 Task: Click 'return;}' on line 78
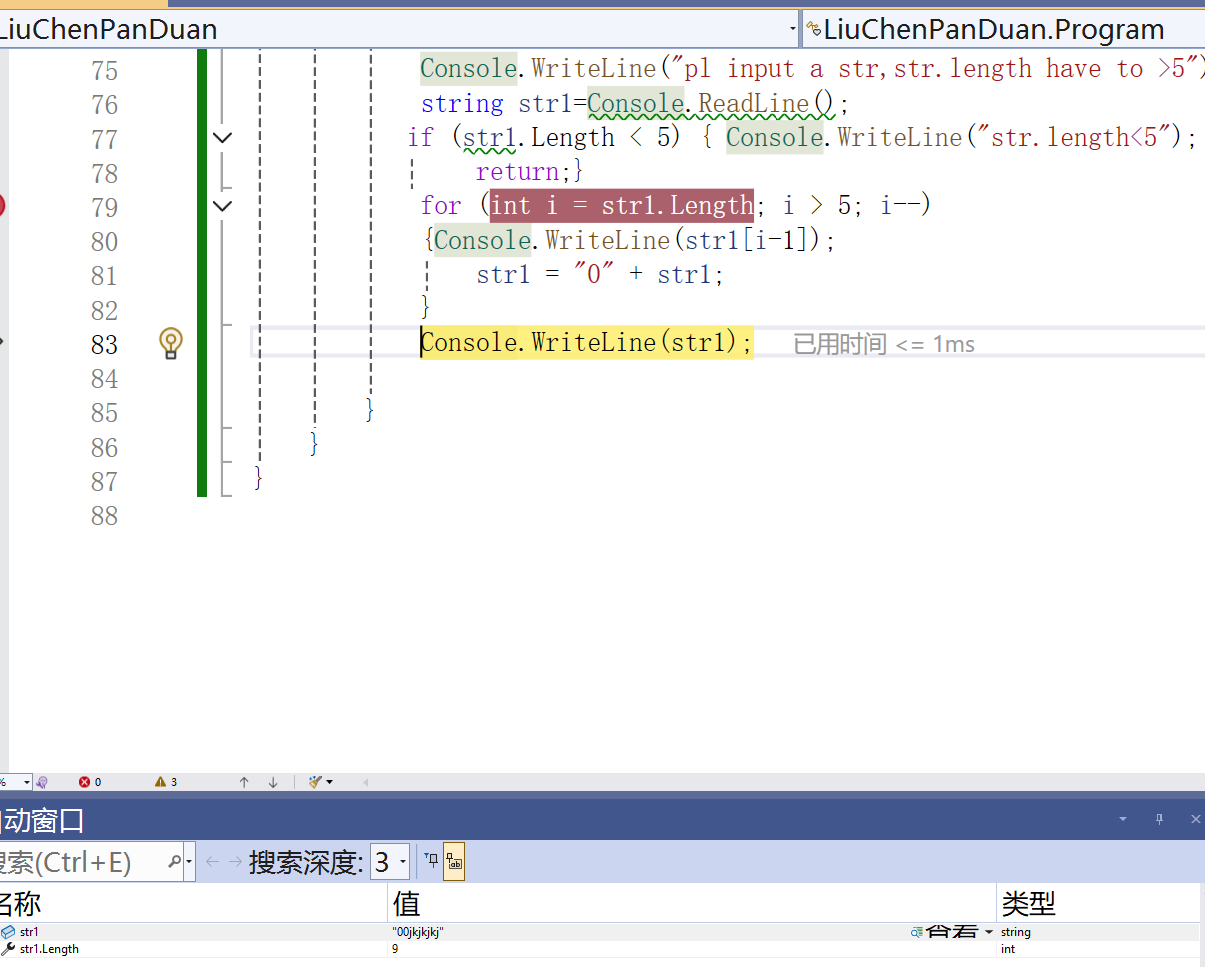pos(529,171)
